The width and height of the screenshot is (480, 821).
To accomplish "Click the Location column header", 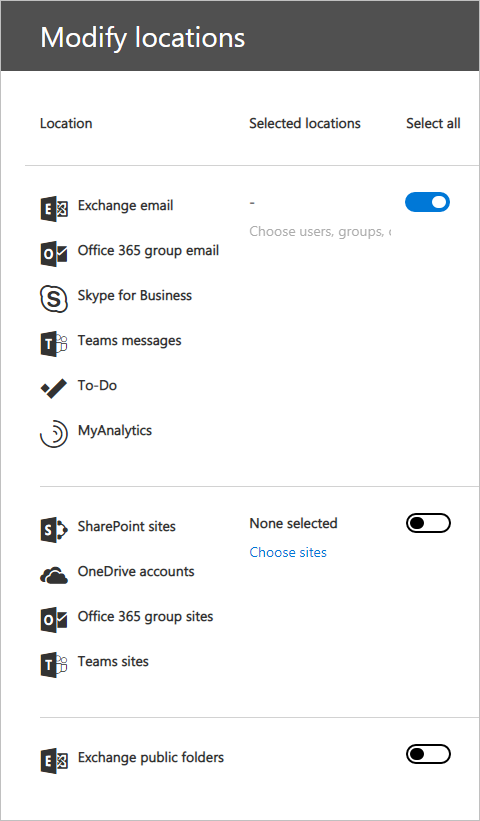I will point(66,124).
